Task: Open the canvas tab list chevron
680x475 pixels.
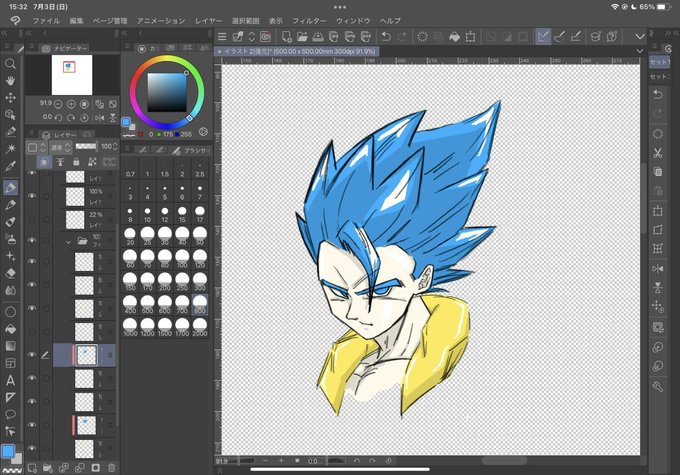Action: coord(640,51)
